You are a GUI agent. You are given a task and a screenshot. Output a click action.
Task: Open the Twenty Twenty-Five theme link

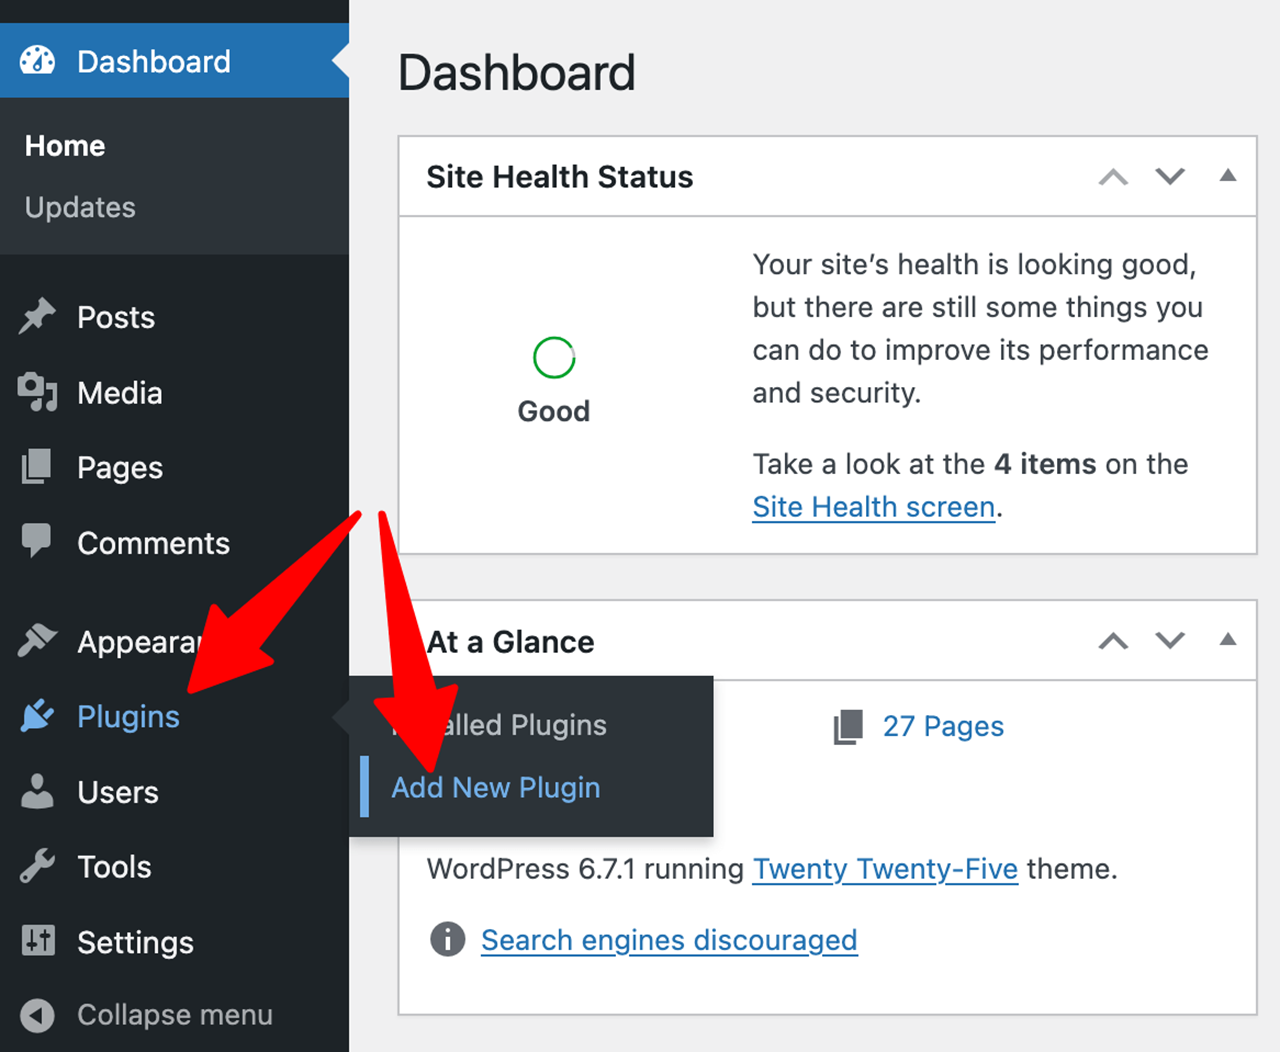click(x=885, y=869)
